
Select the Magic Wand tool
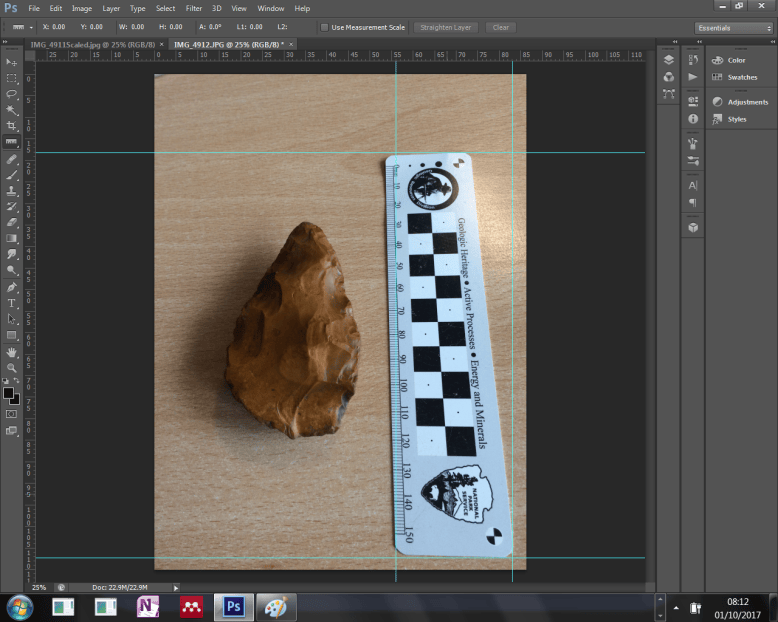tap(11, 110)
